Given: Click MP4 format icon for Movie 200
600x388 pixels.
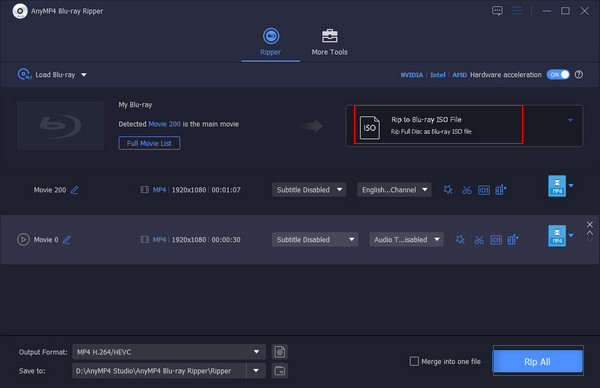Looking at the screenshot, I should (557, 186).
